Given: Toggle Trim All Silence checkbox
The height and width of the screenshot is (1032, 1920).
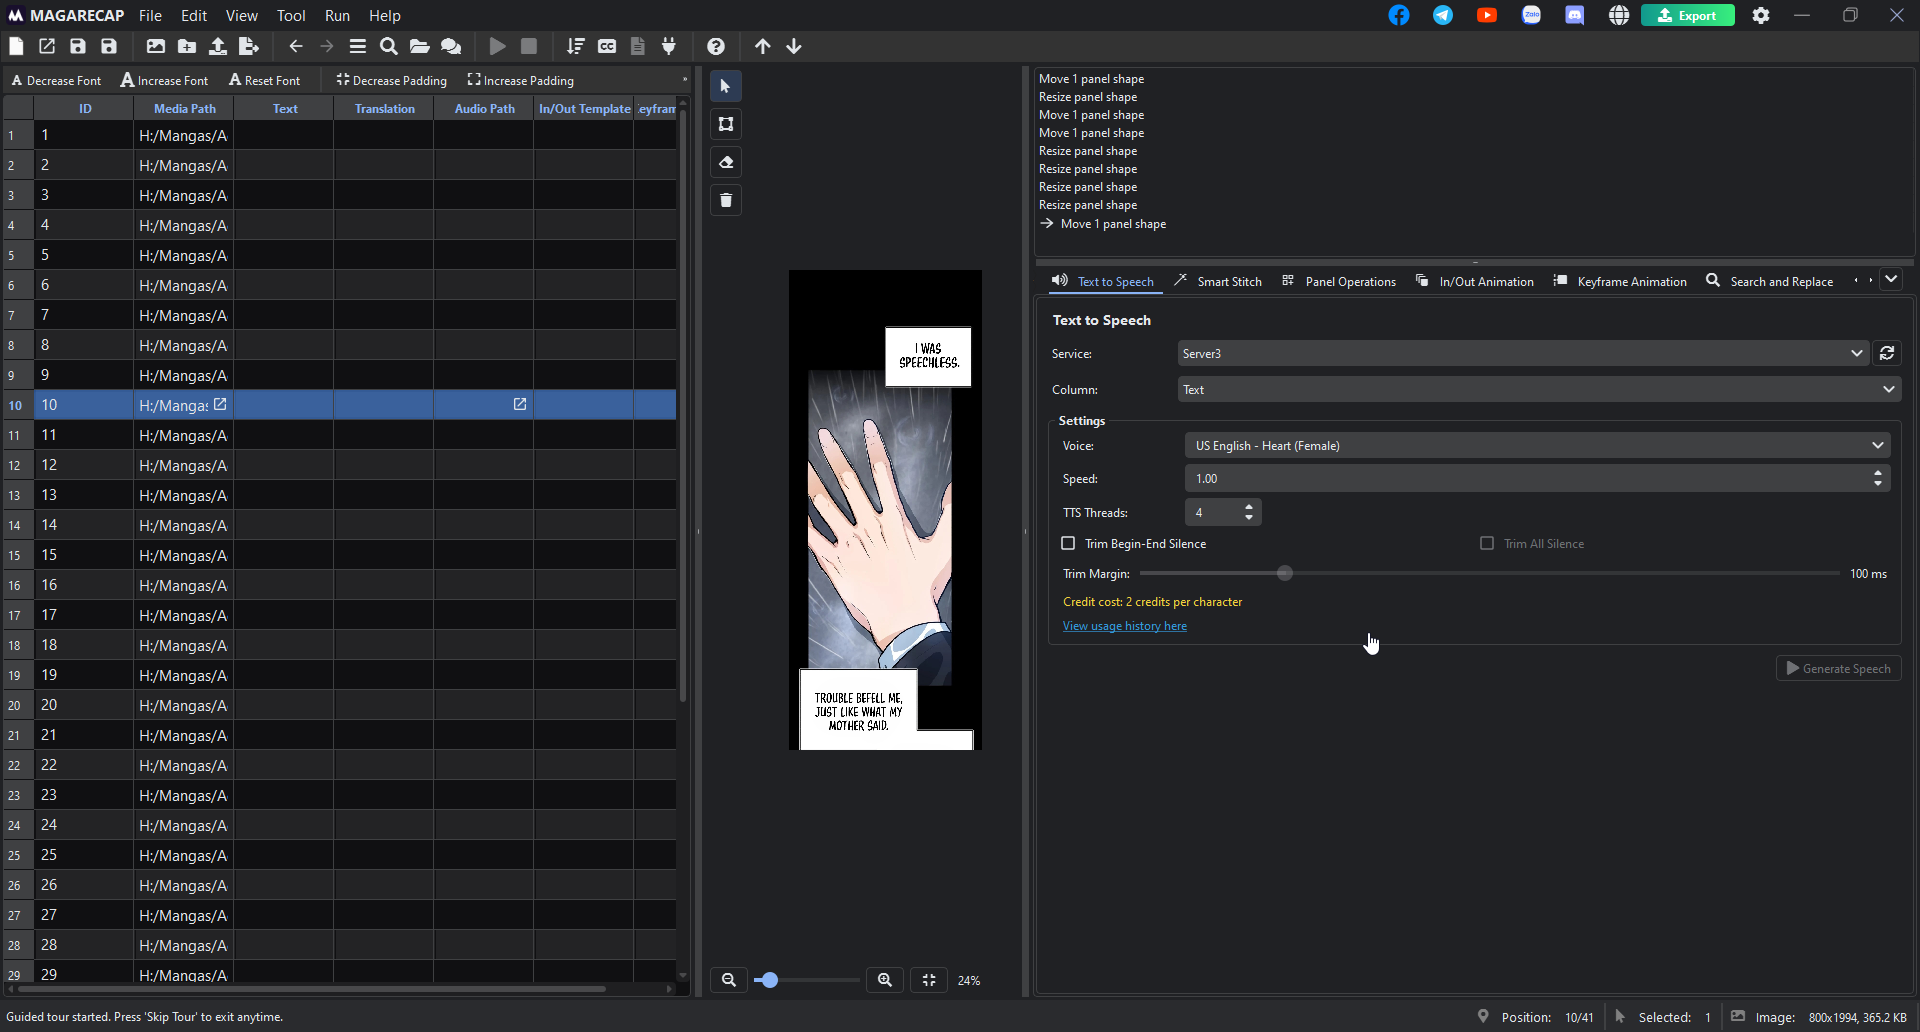Looking at the screenshot, I should 1487,543.
